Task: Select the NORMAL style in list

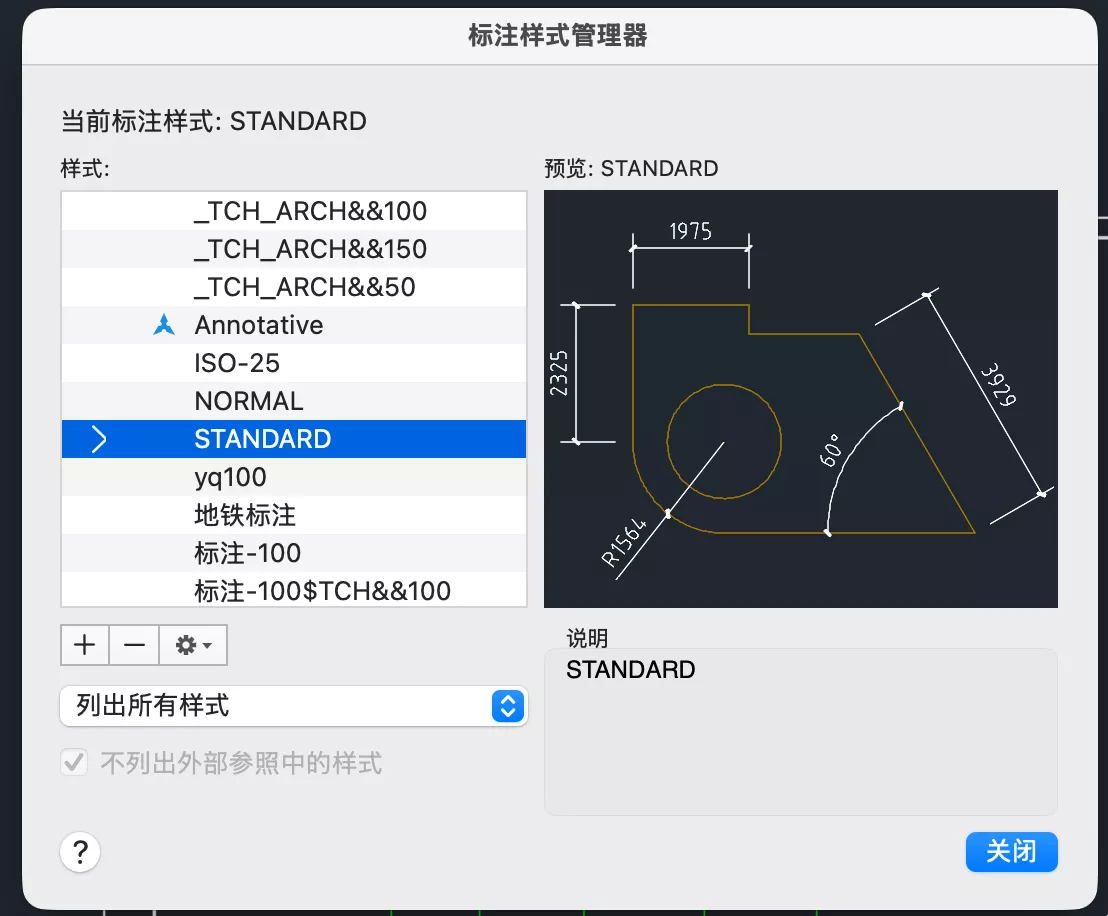Action: pos(248,401)
